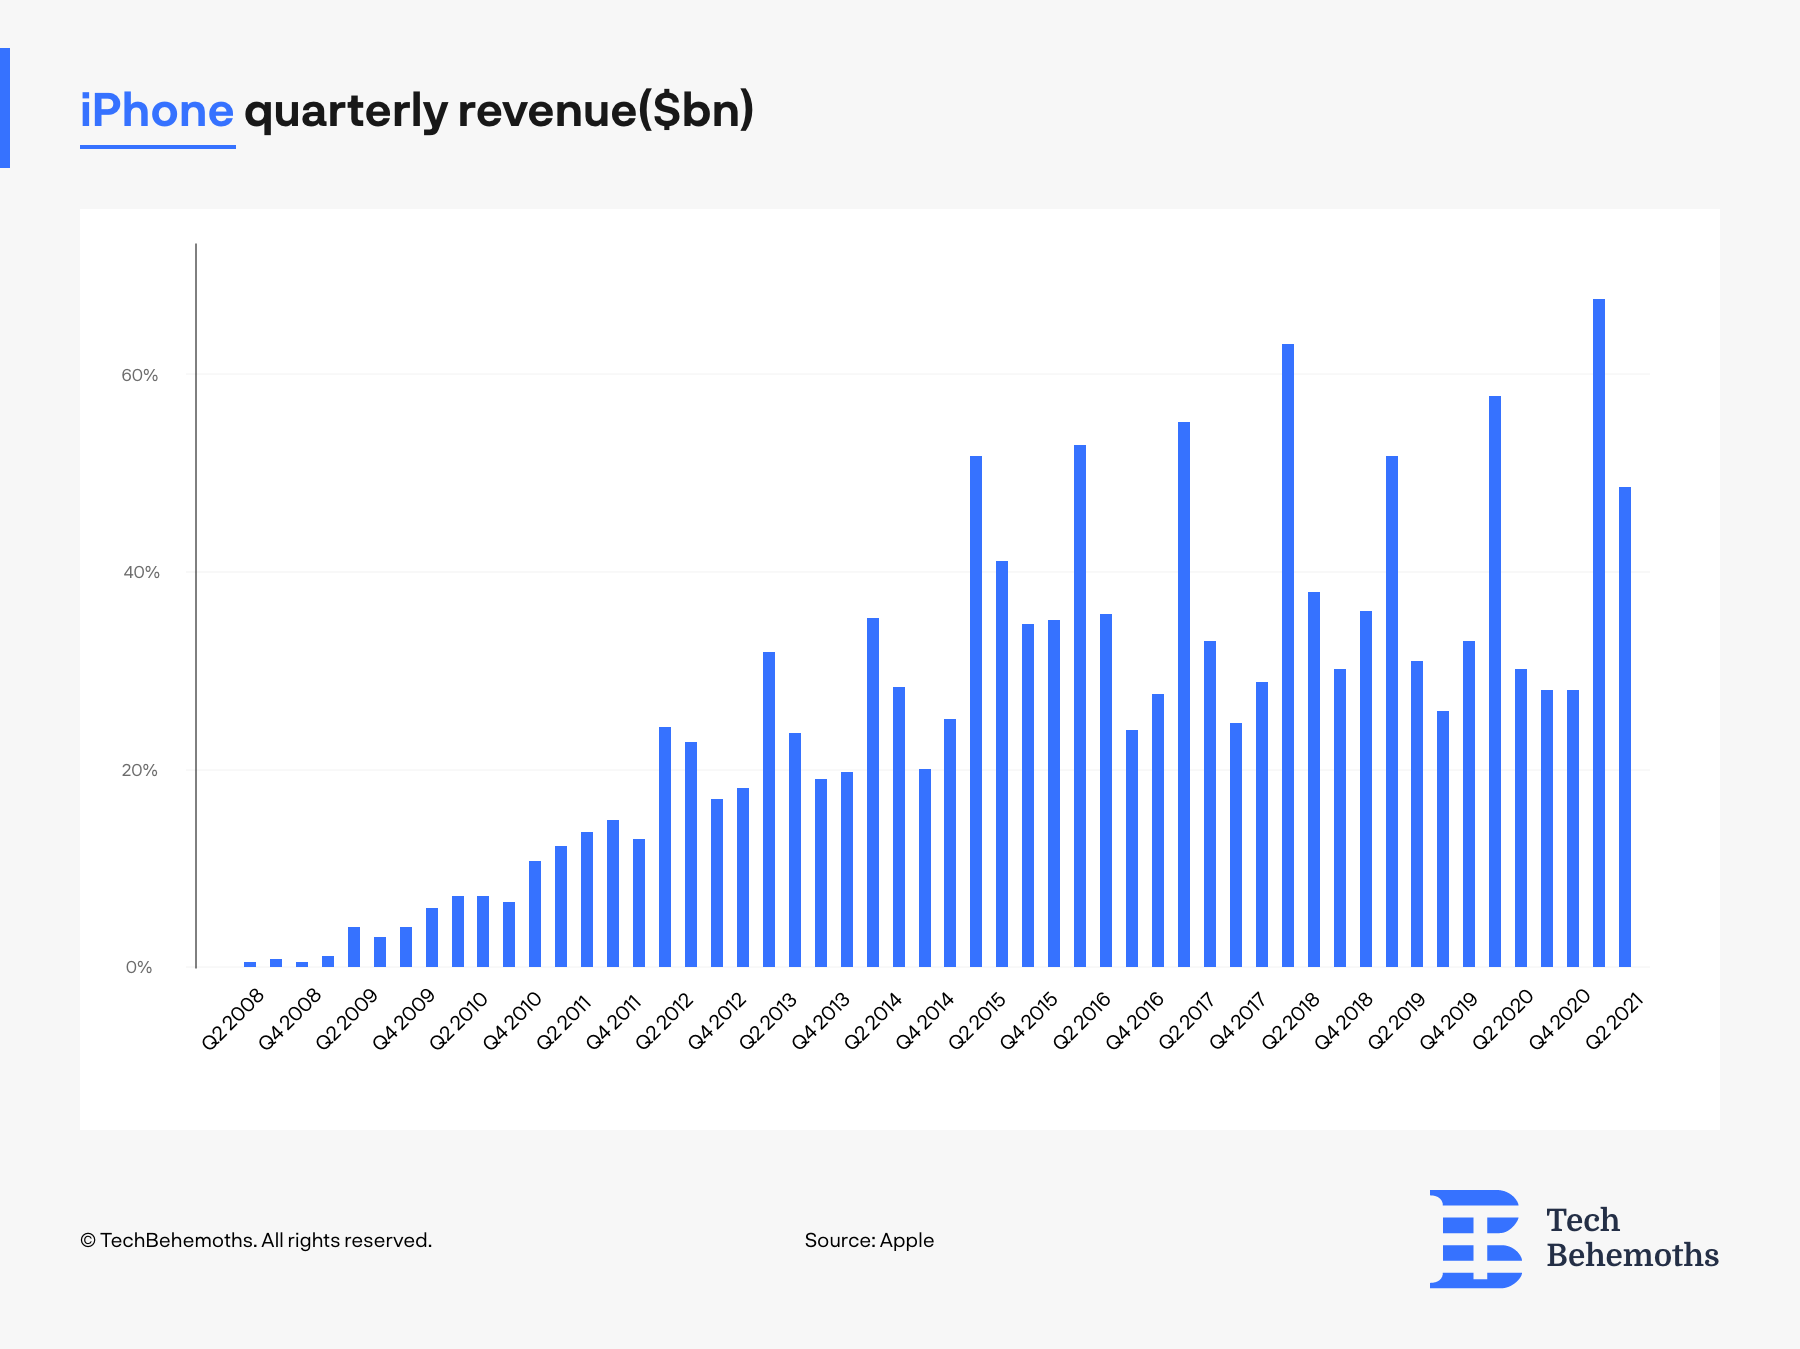1800x1349 pixels.
Task: Click the 40% y-axis label
Action: [x=141, y=572]
